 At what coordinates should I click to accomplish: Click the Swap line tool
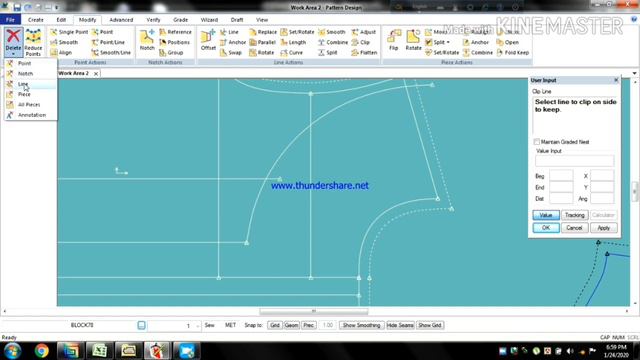point(231,53)
